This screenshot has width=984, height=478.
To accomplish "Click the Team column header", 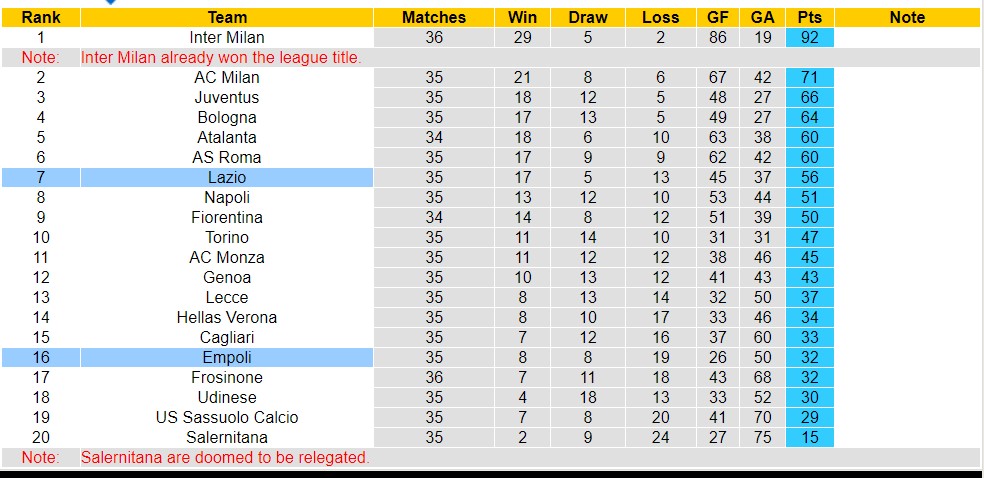I will click(x=227, y=17).
